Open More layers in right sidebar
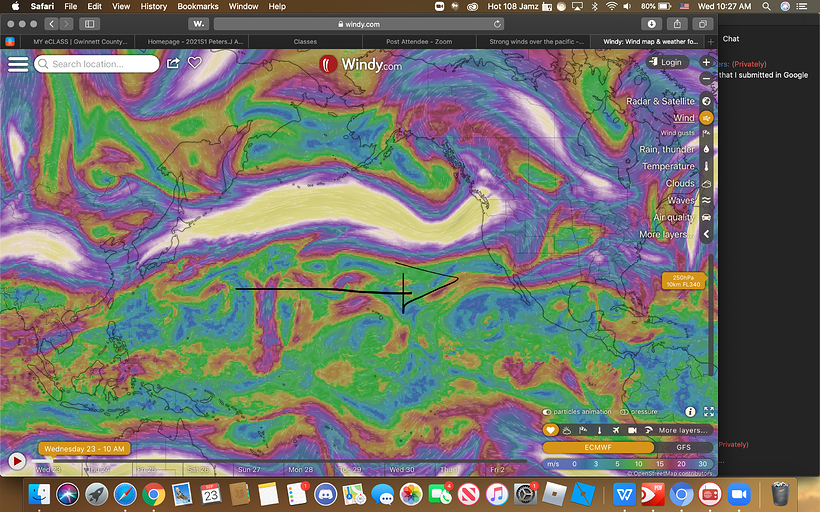Viewport: 820px width, 512px height. click(x=667, y=235)
